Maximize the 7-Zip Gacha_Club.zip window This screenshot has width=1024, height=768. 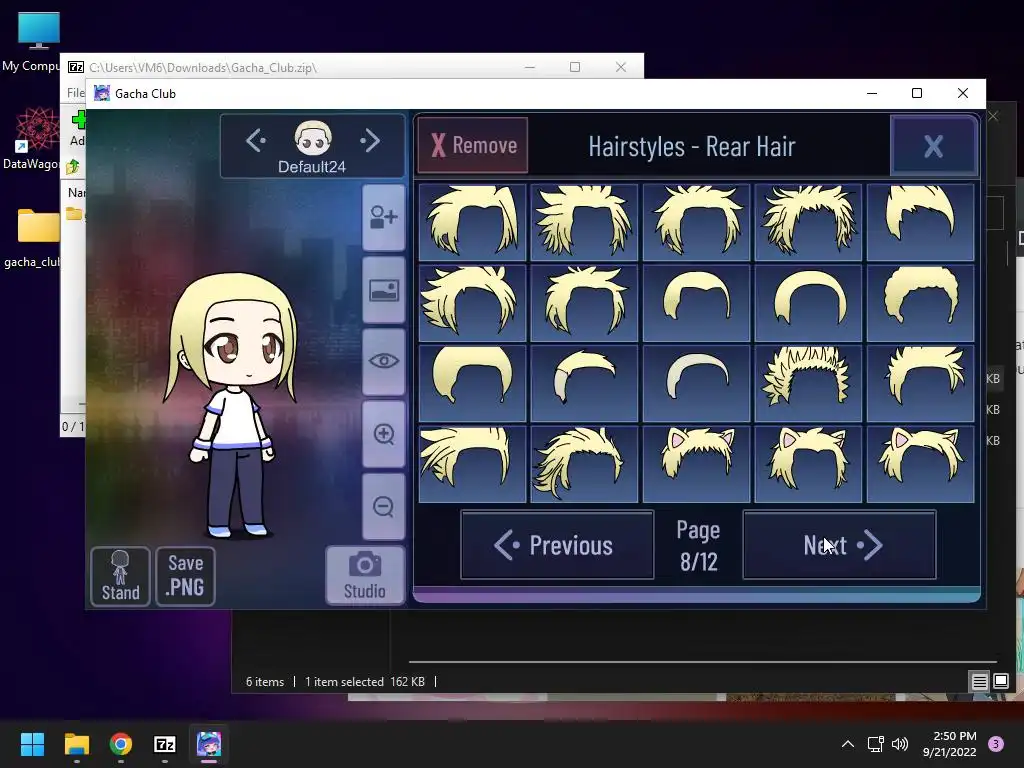coord(575,67)
